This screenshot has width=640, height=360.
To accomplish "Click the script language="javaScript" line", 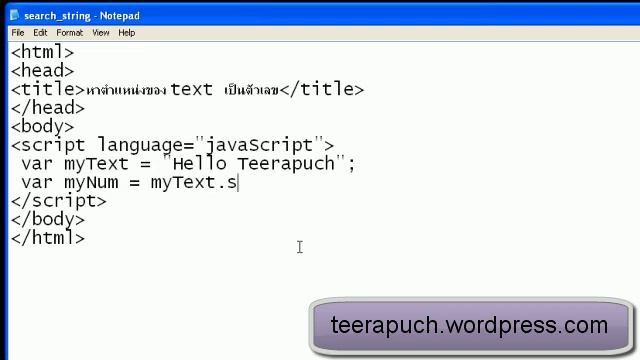I will 173,145.
